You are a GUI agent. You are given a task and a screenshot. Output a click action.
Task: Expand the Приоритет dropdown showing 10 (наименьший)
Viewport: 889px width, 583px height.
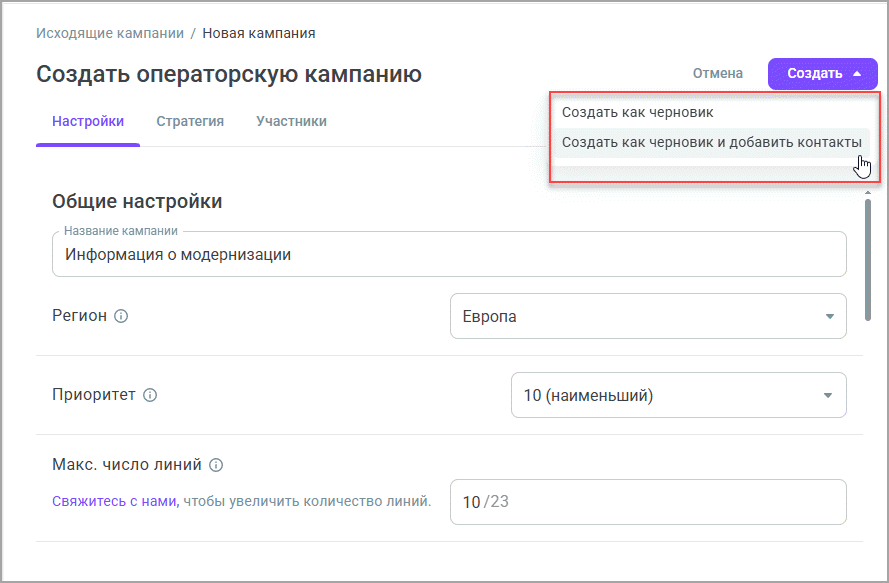678,395
